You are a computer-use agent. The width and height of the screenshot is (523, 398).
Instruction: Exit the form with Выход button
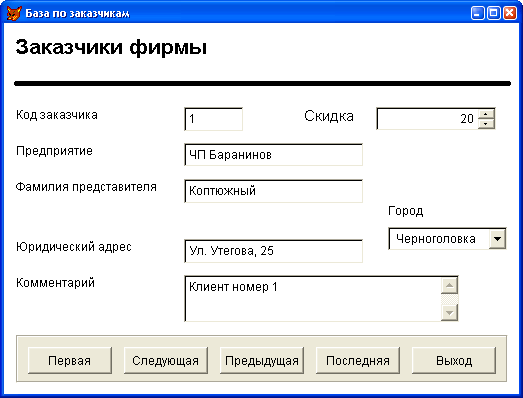454,360
